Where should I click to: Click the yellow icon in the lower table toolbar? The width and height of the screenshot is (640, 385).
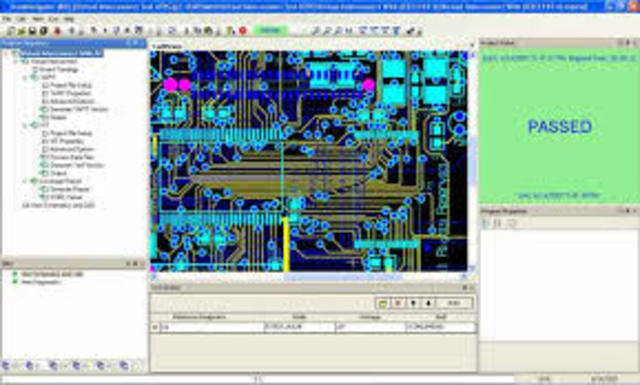(383, 303)
